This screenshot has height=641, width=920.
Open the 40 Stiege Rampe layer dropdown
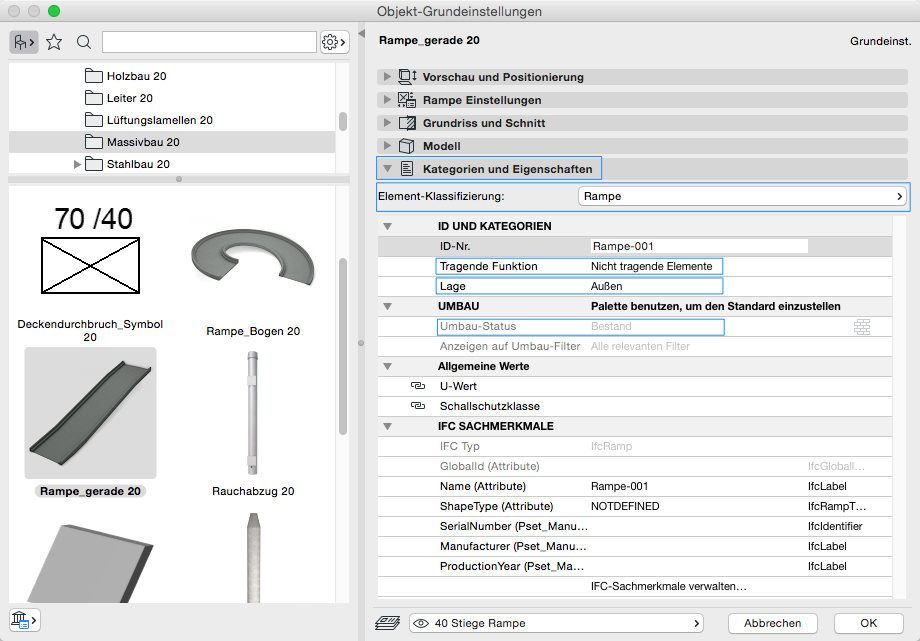(x=555, y=623)
